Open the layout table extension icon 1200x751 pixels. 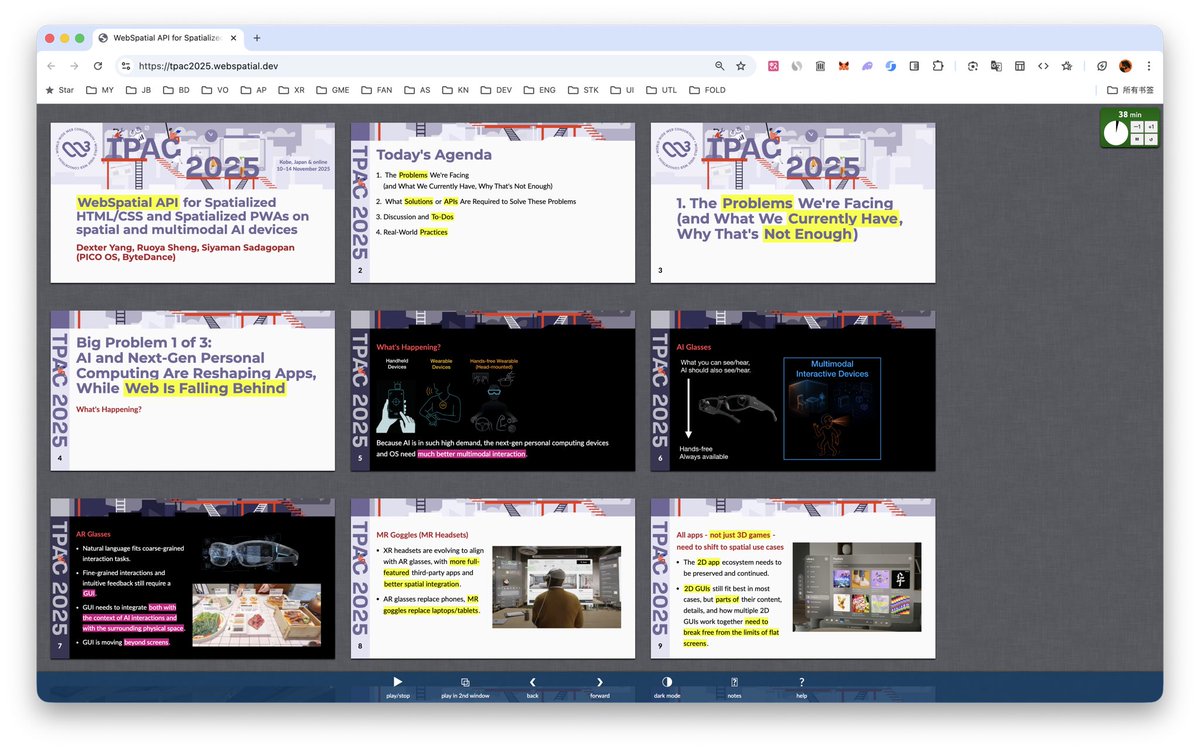(1020, 66)
